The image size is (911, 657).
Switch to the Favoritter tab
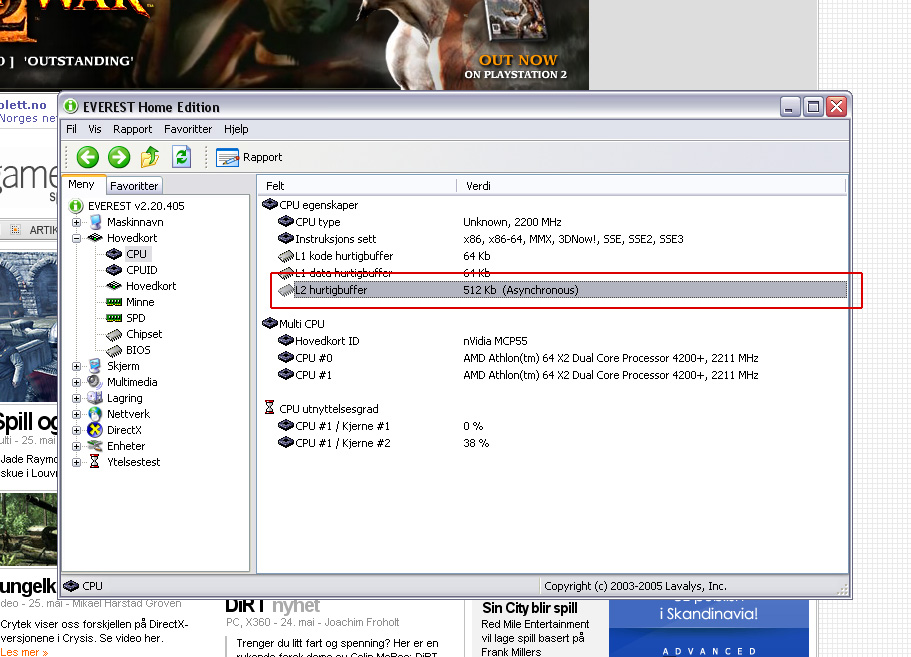pos(134,186)
